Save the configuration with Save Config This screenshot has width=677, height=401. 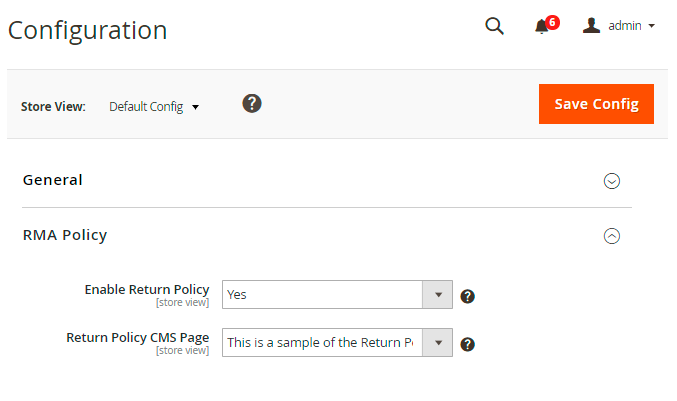596,104
